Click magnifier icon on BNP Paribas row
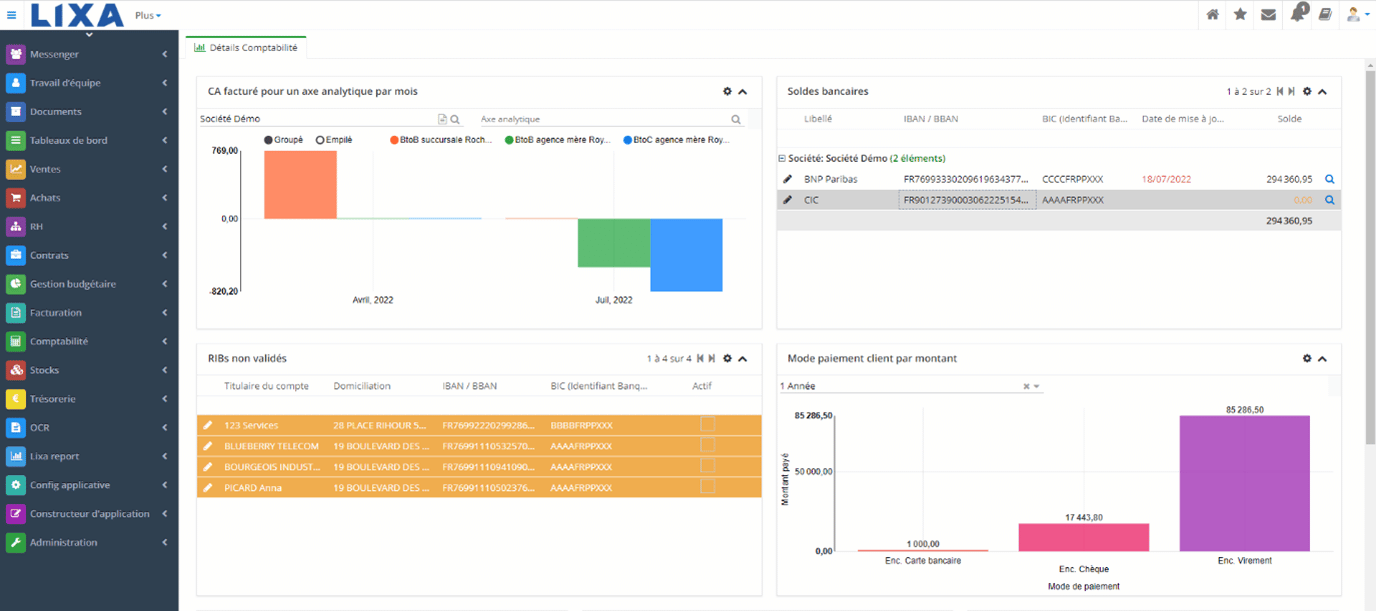This screenshot has width=1376, height=611. click(1329, 179)
